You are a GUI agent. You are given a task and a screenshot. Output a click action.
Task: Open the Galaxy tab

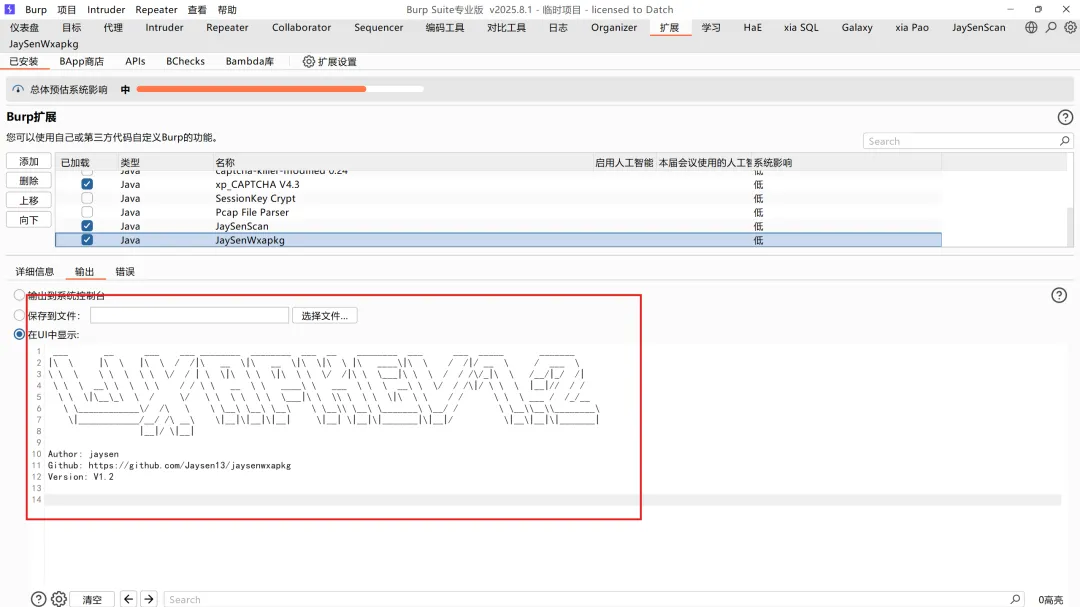tap(857, 28)
